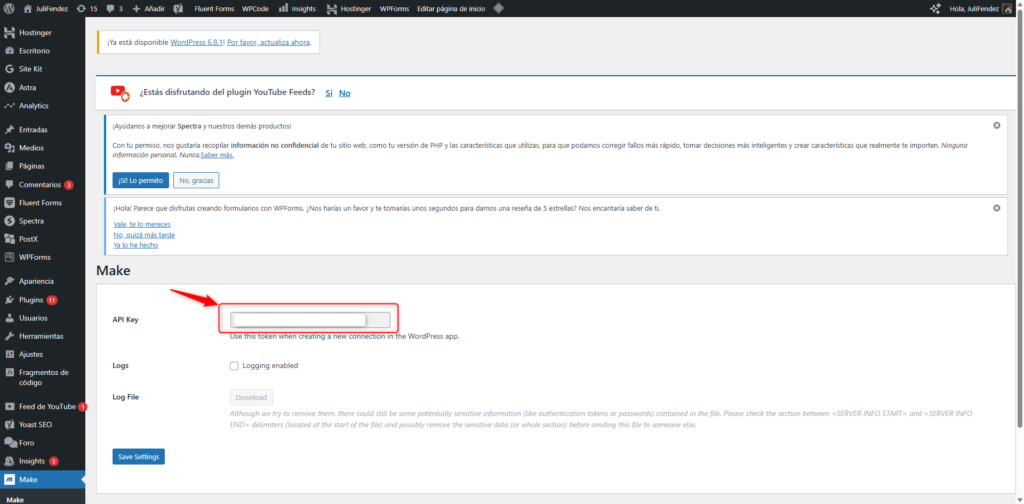
Task: Open Herramientas in the sidebar
Action: pyautogui.click(x=42, y=336)
